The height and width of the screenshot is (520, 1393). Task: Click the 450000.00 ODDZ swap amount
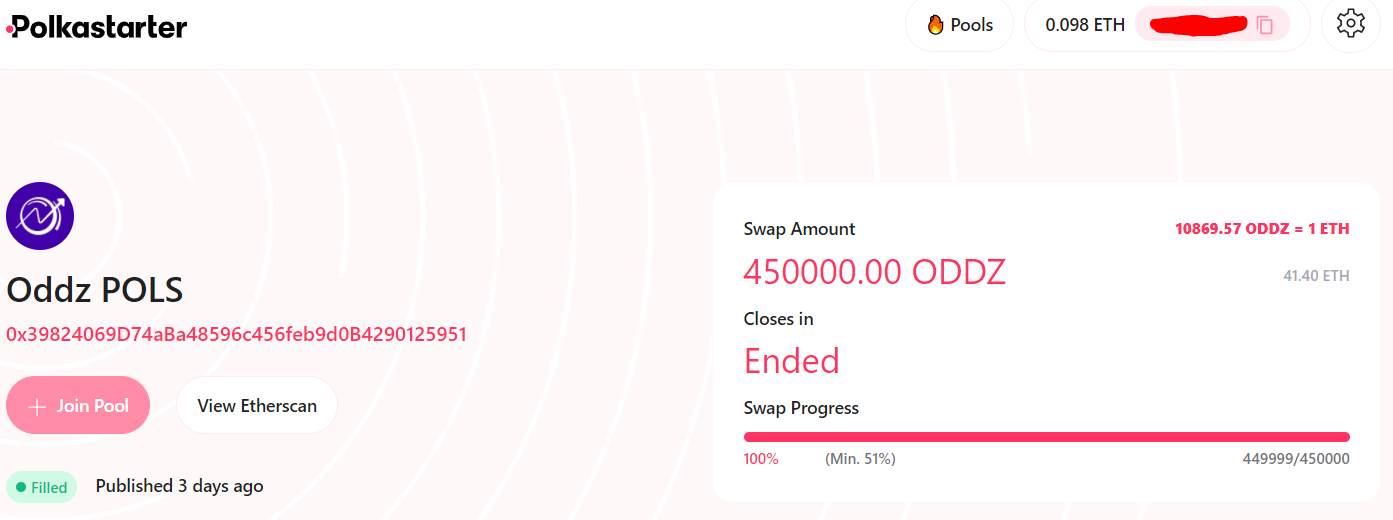tap(874, 272)
